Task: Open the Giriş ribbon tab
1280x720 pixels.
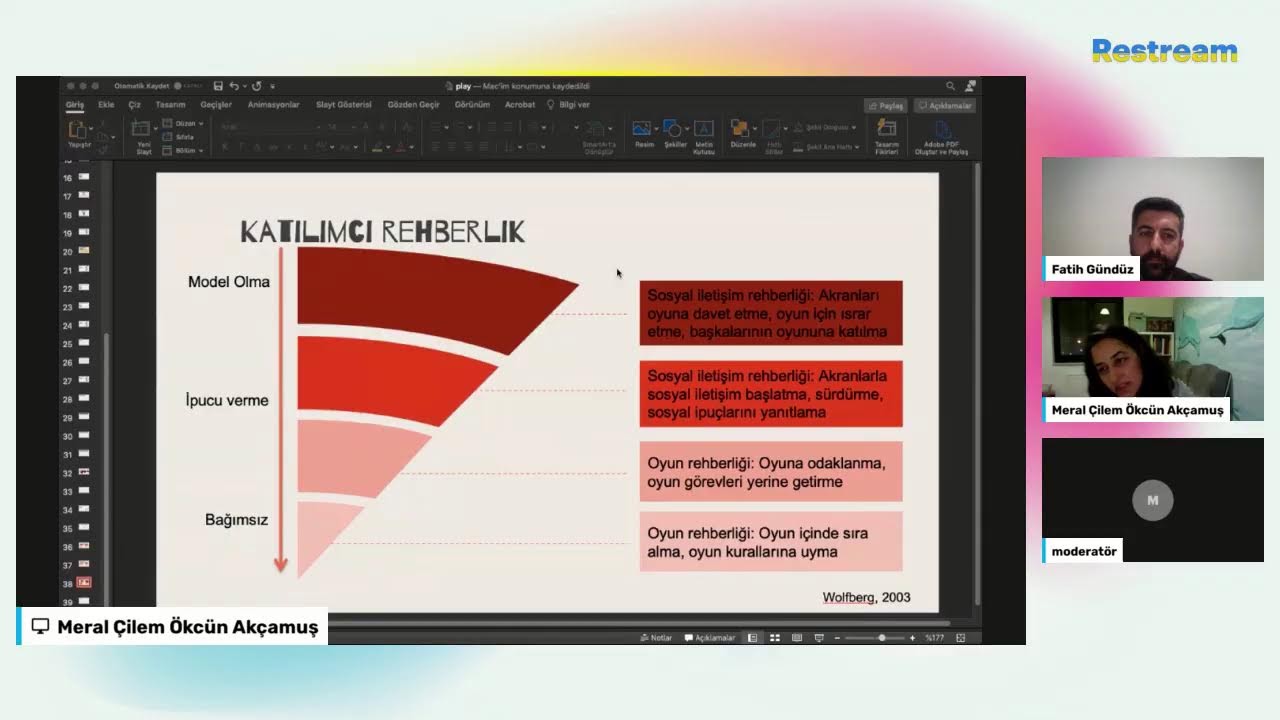Action: point(75,104)
